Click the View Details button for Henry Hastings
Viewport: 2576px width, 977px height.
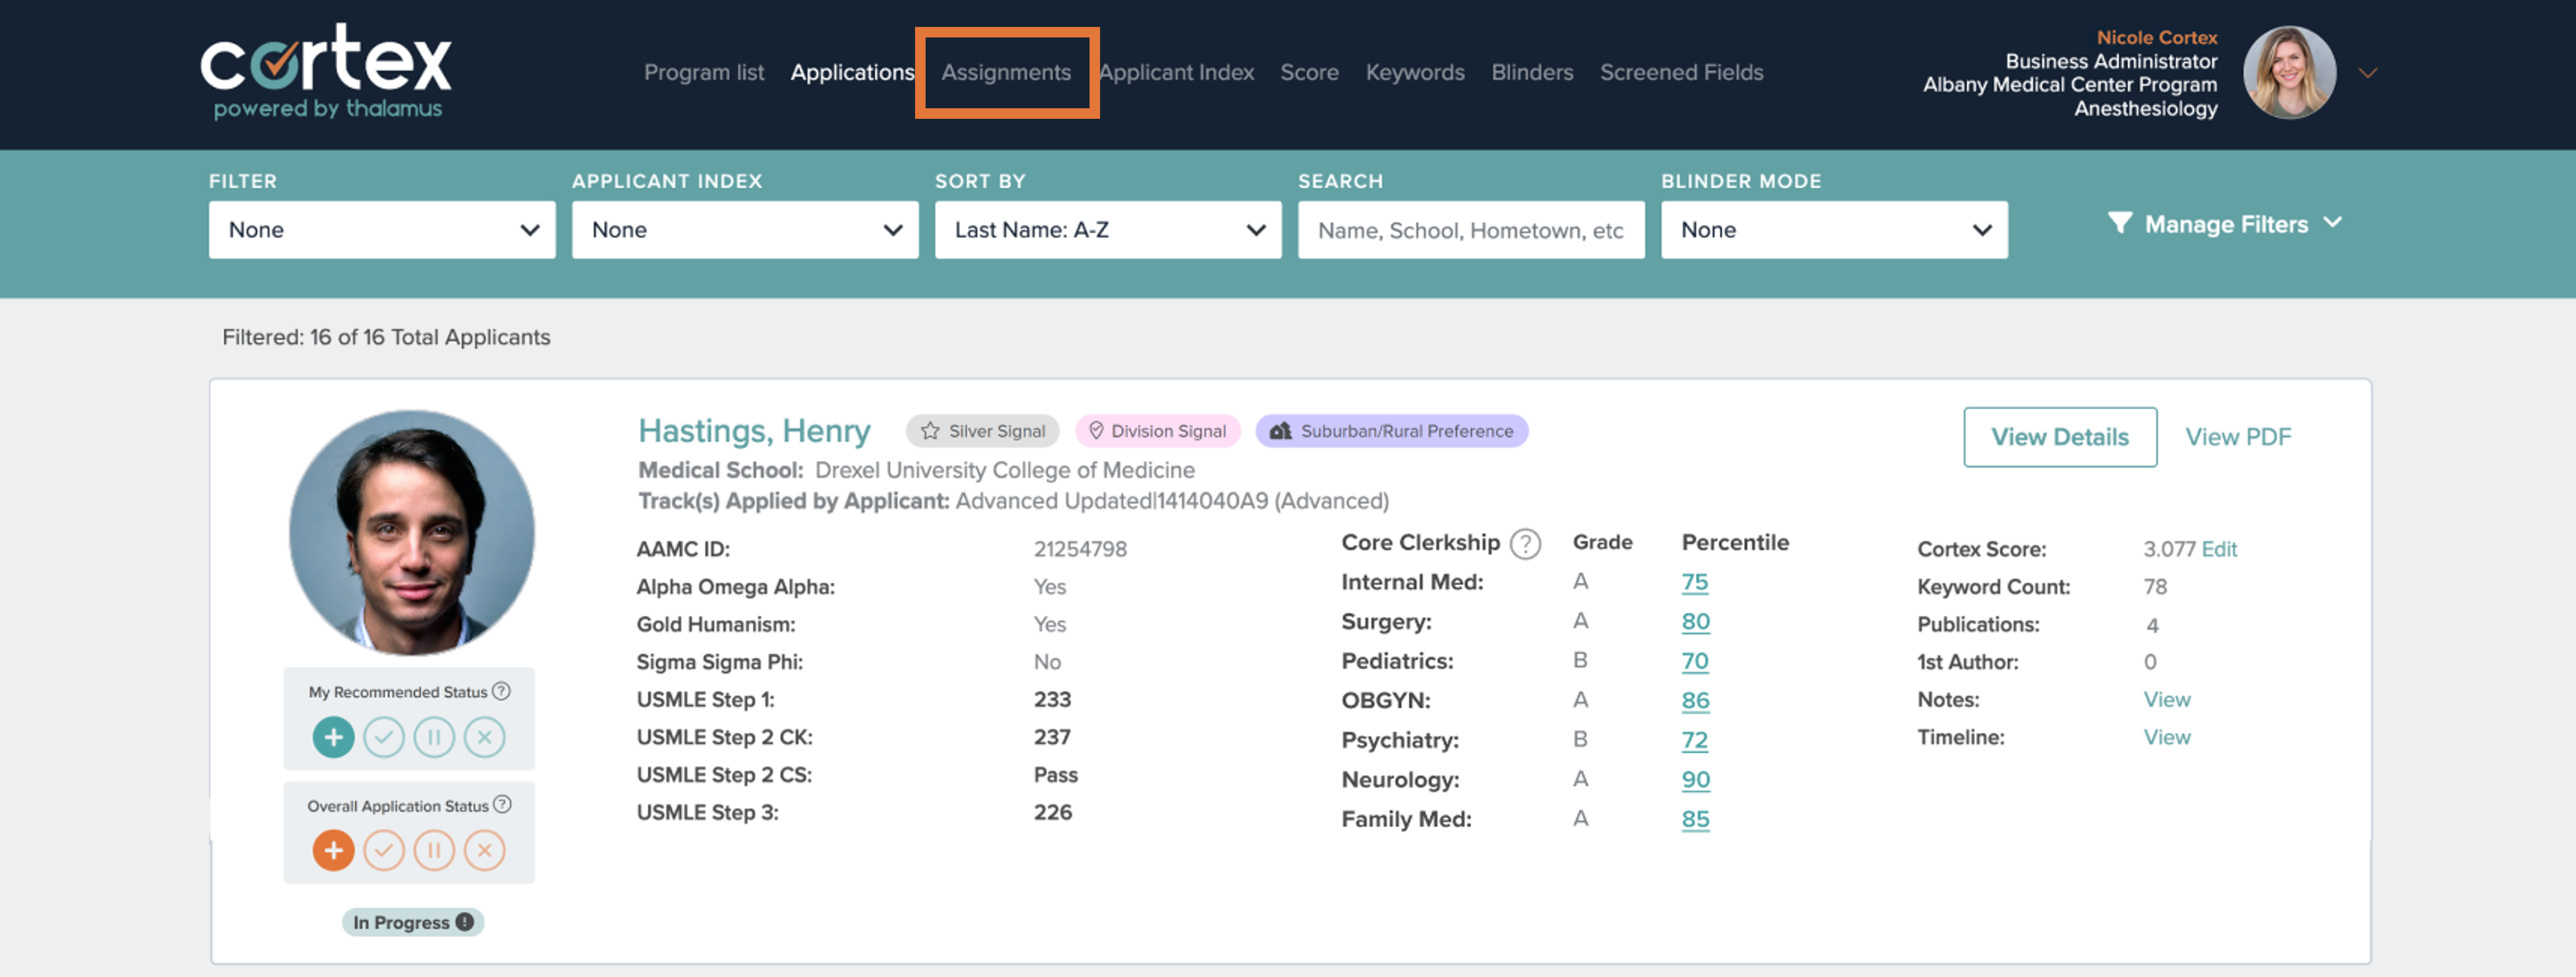(2060, 437)
